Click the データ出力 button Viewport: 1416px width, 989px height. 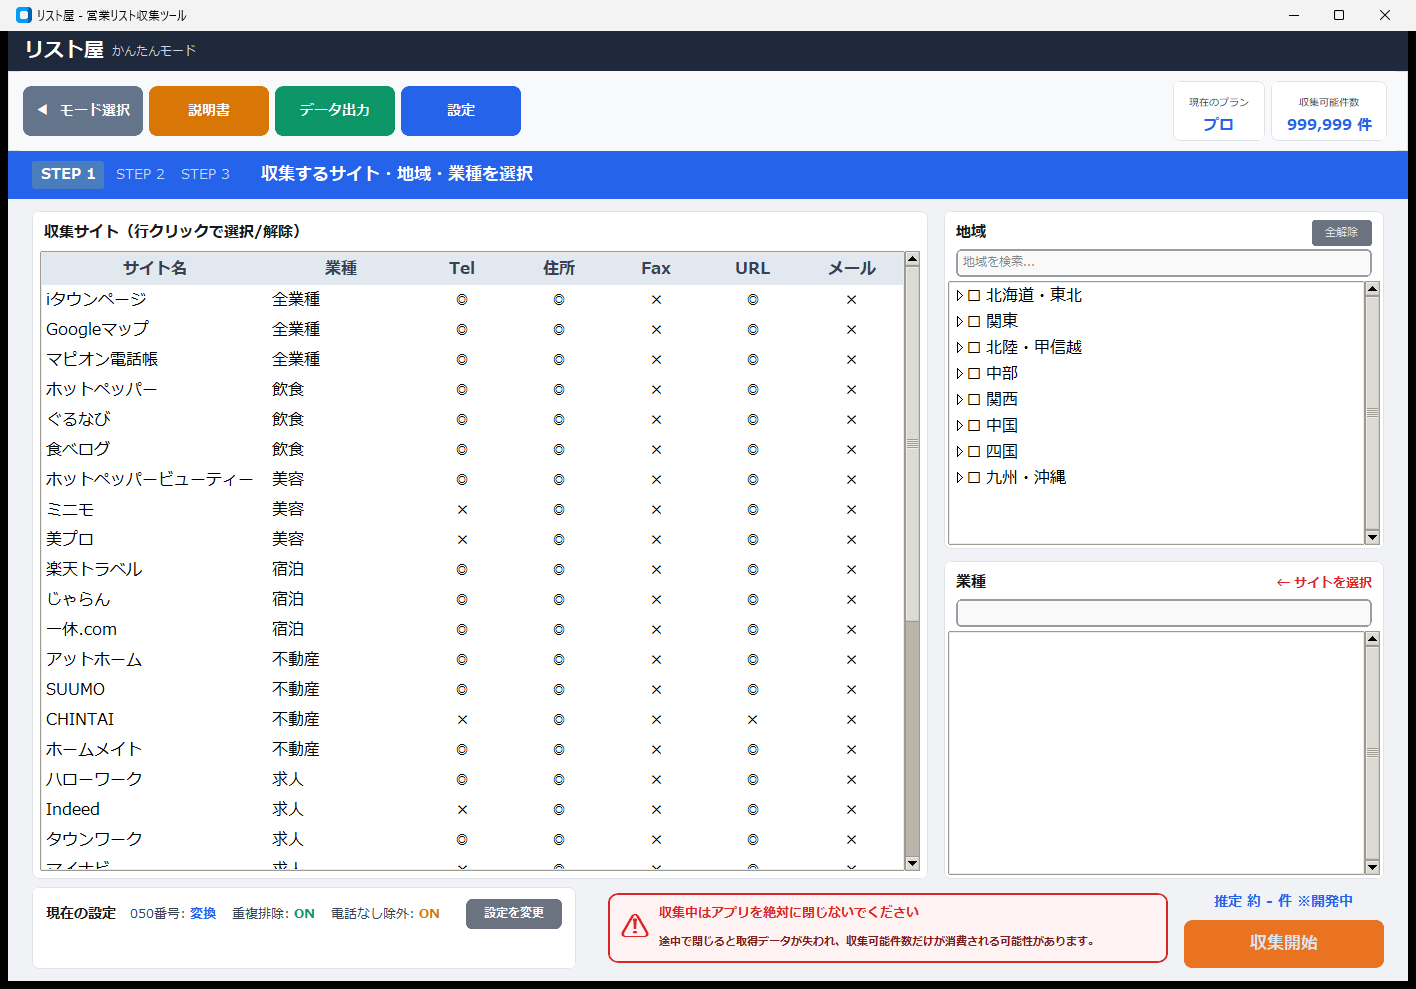pos(335,110)
